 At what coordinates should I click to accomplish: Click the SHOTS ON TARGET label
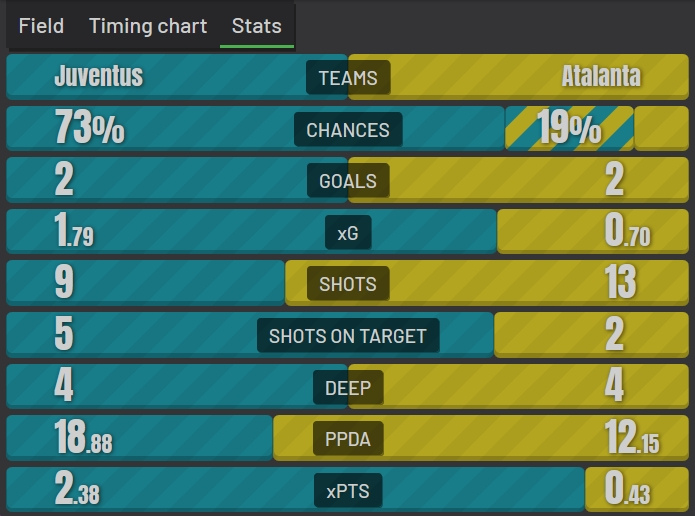[x=348, y=336]
